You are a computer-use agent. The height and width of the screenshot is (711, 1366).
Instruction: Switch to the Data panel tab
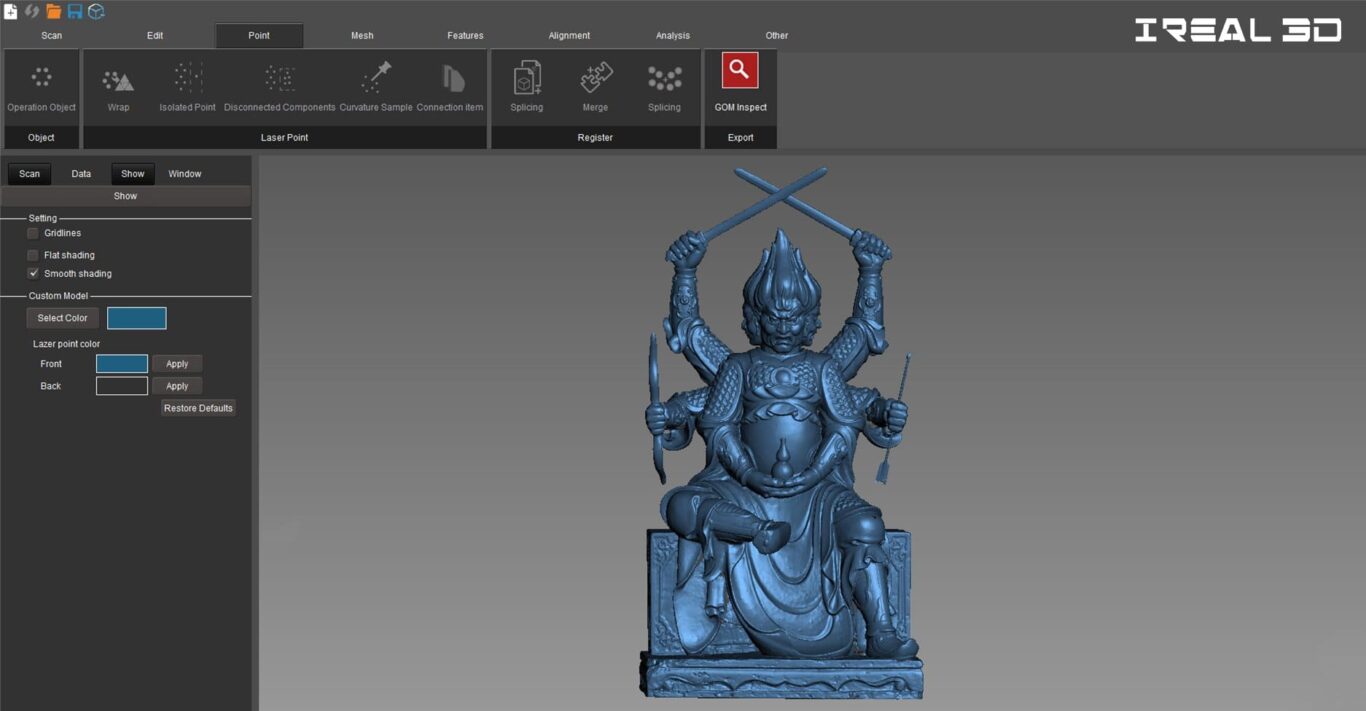81,174
